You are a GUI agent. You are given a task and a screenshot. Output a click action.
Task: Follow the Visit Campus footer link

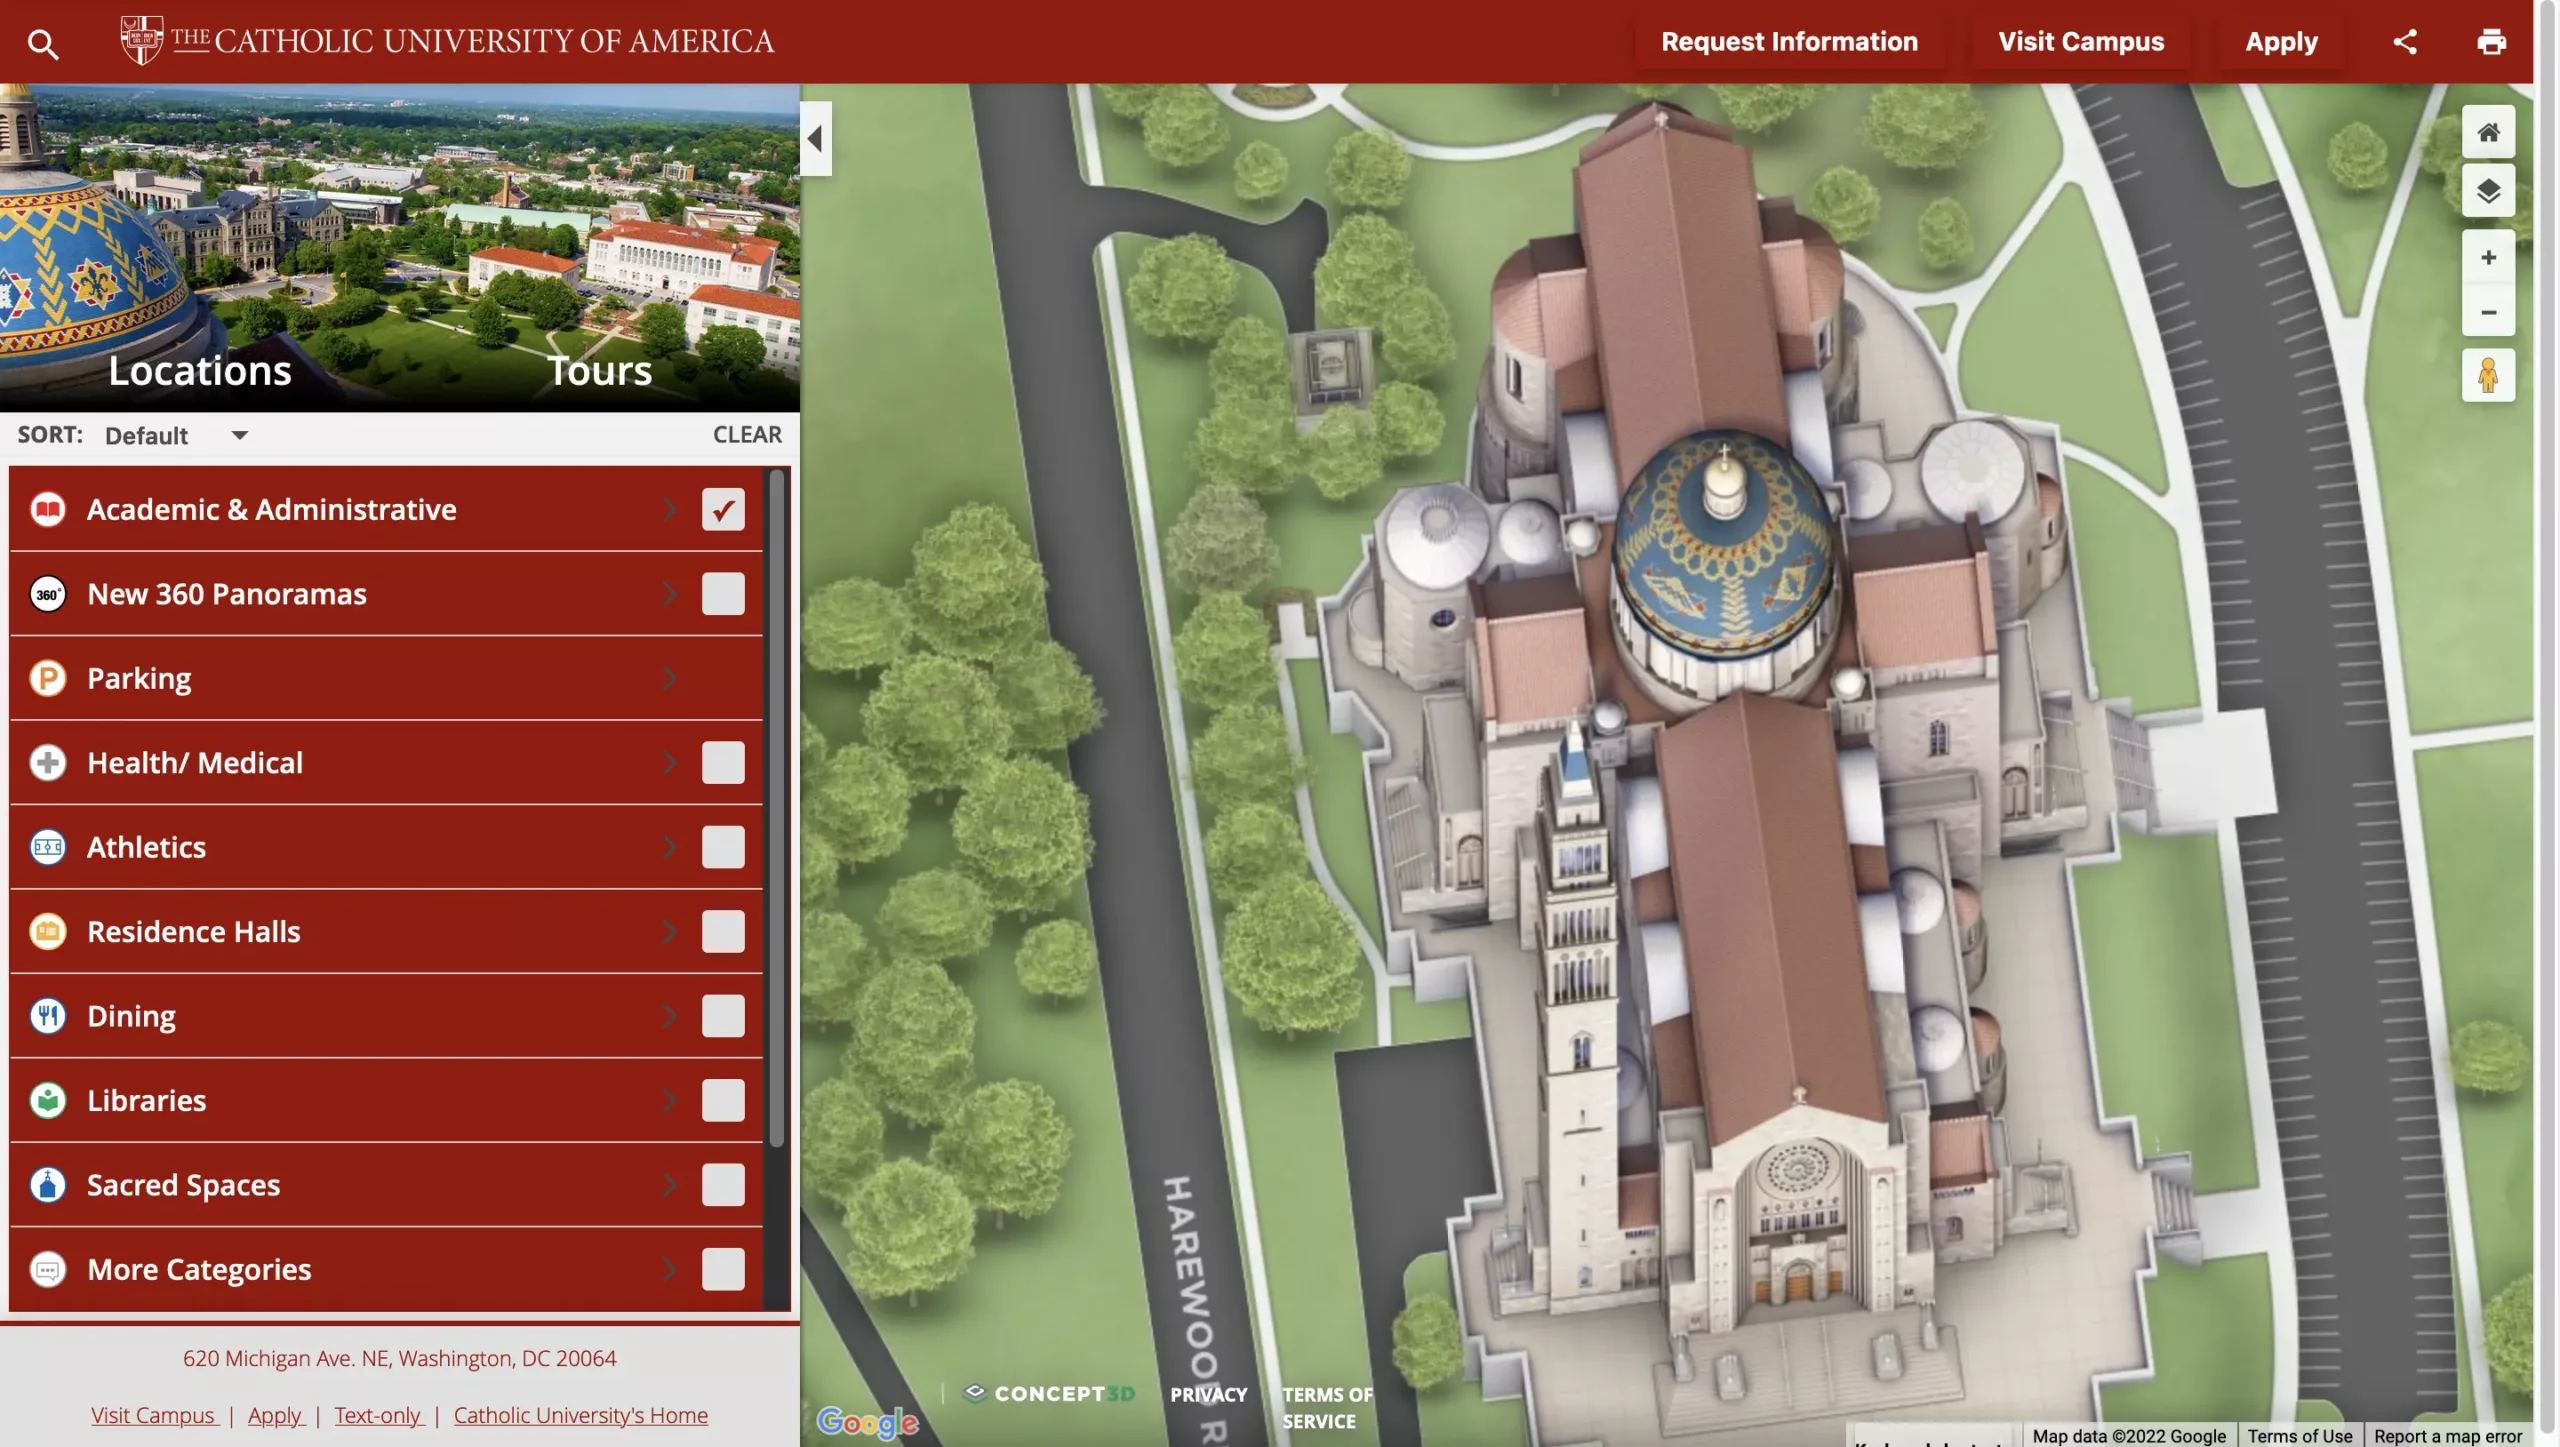pyautogui.click(x=154, y=1415)
